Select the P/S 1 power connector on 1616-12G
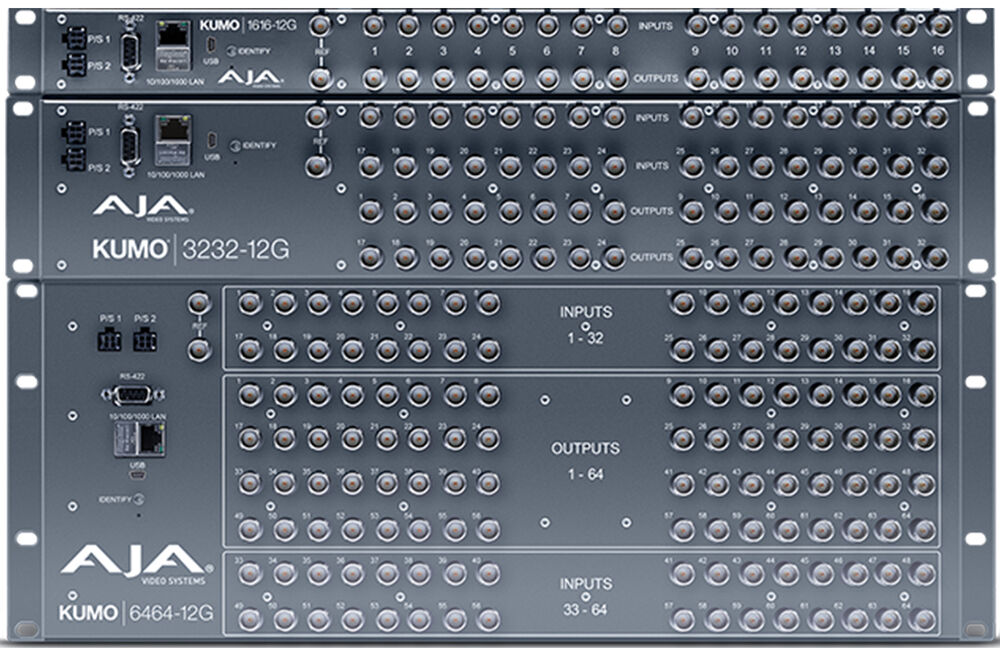 coord(75,38)
